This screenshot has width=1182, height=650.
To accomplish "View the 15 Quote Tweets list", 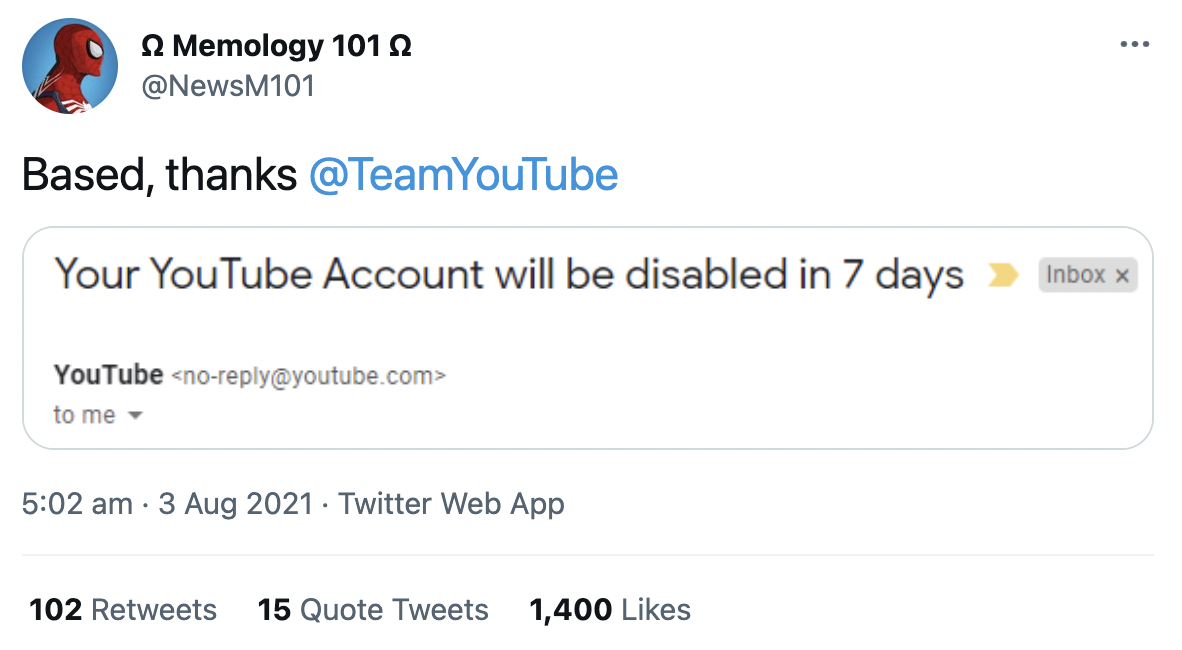I will [x=373, y=609].
